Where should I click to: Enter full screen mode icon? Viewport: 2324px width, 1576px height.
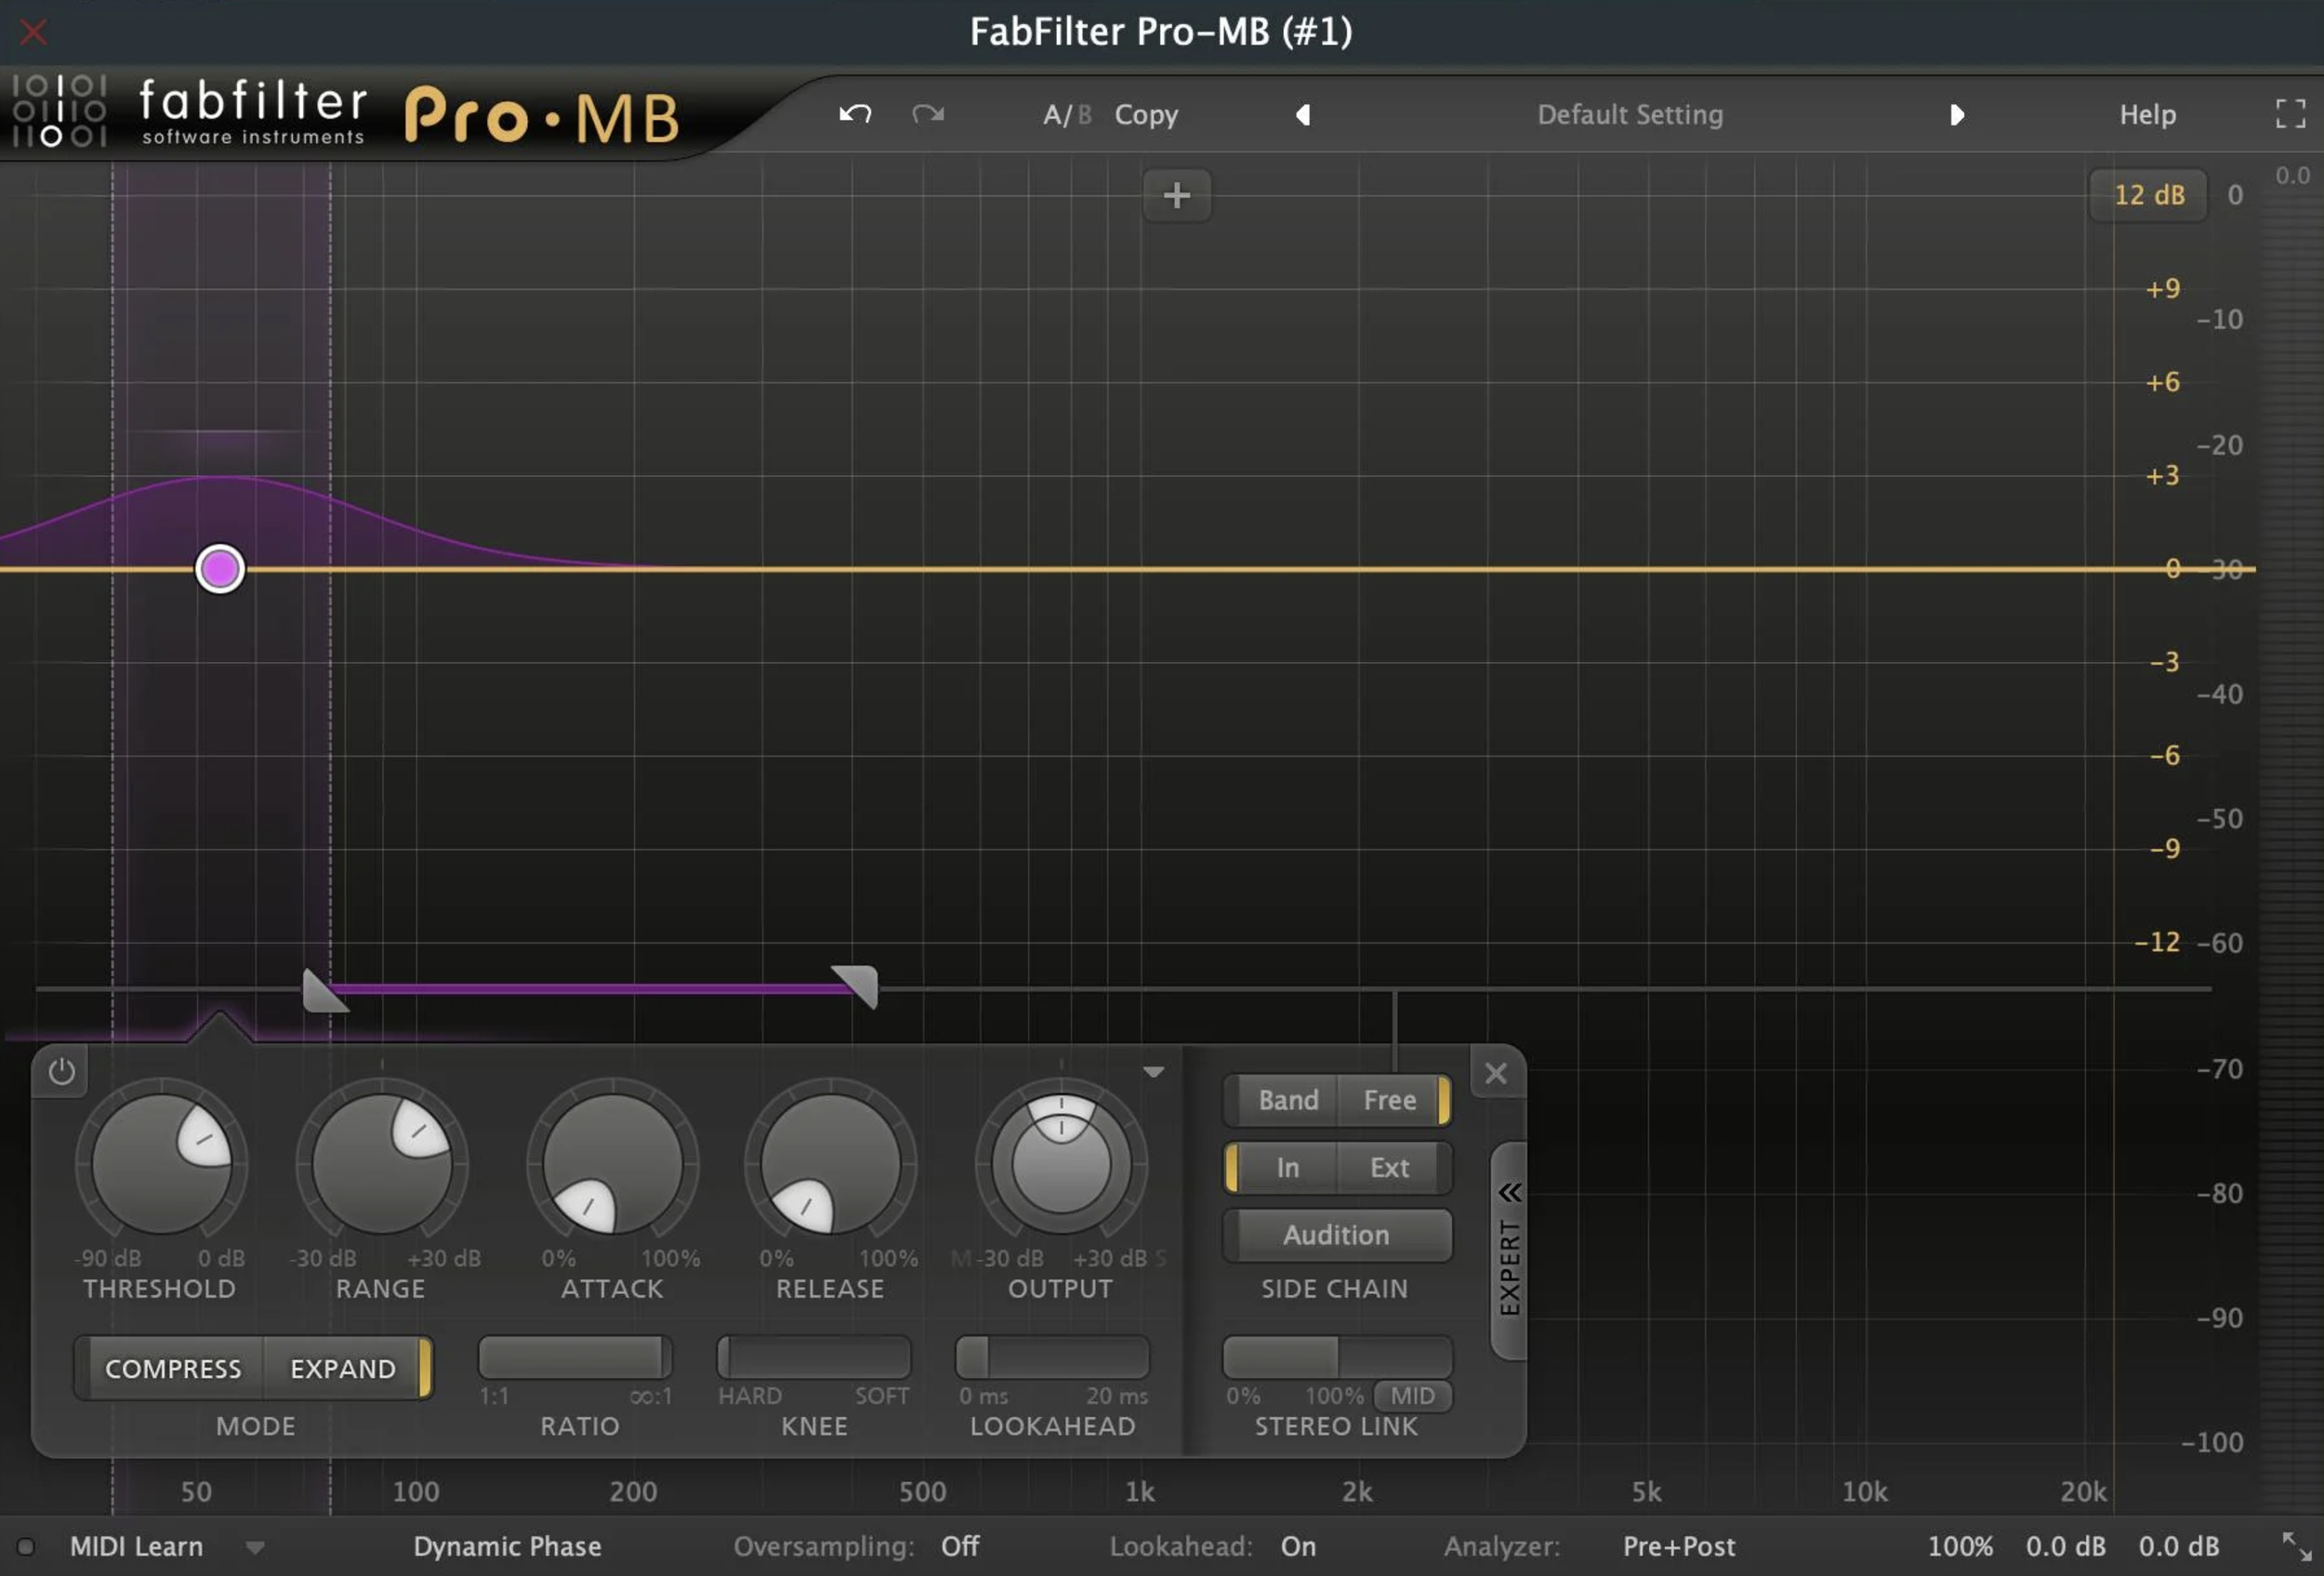(2290, 114)
